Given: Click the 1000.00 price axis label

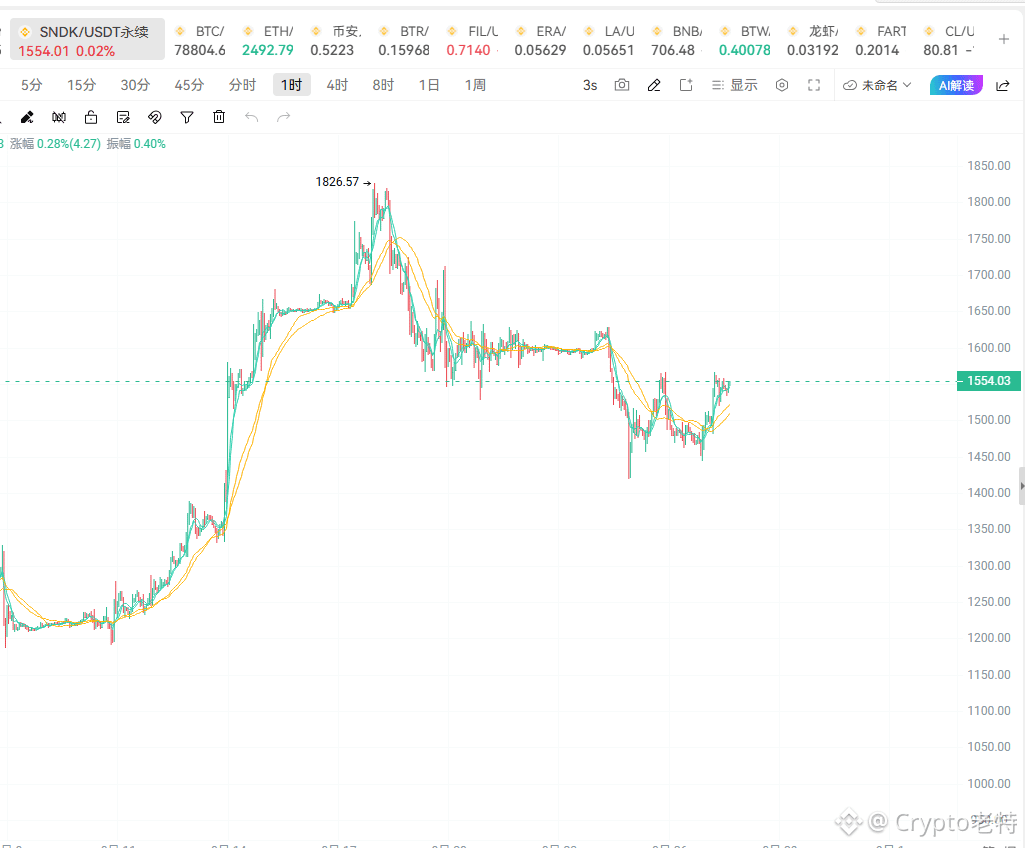Looking at the screenshot, I should click(x=989, y=783).
